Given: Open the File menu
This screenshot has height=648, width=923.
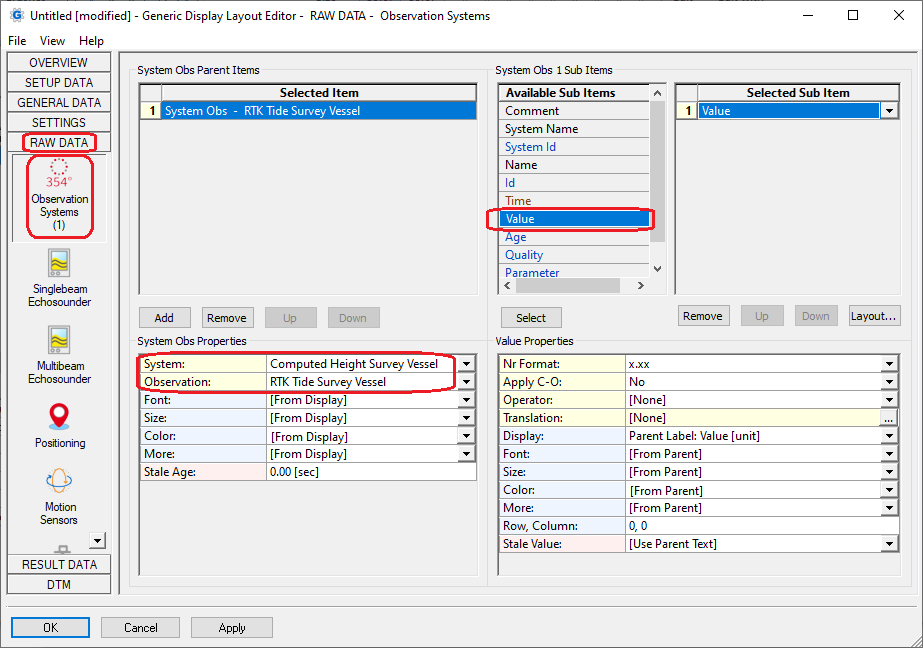Looking at the screenshot, I should click(x=17, y=41).
